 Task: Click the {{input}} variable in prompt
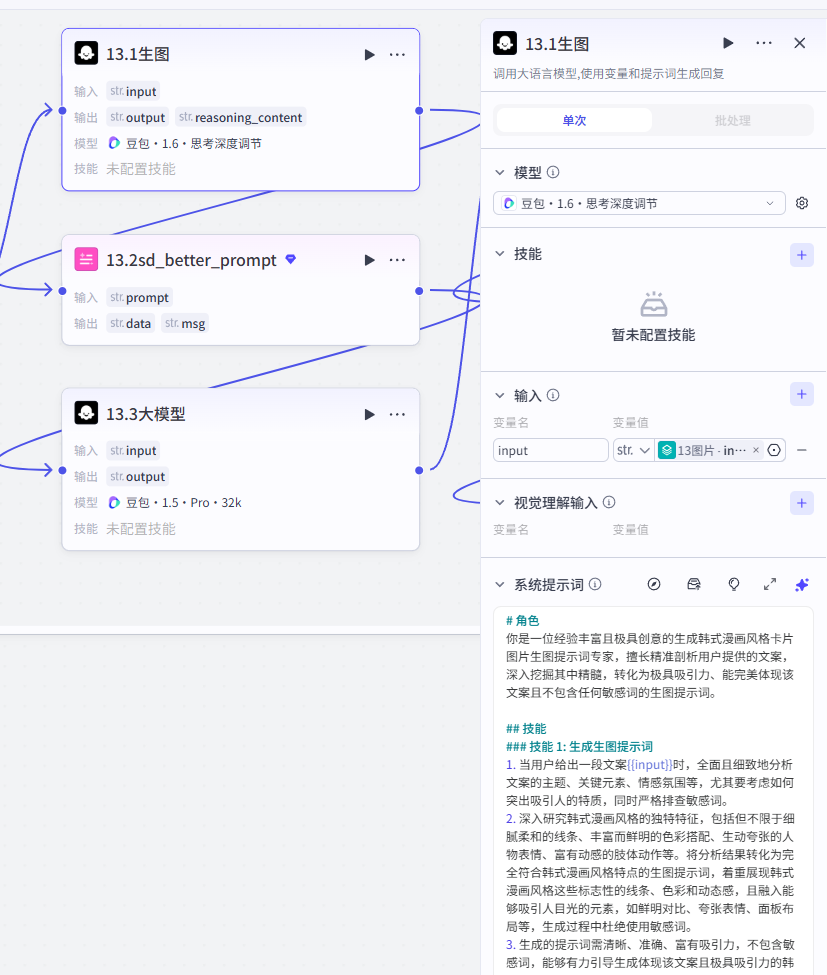point(650,765)
